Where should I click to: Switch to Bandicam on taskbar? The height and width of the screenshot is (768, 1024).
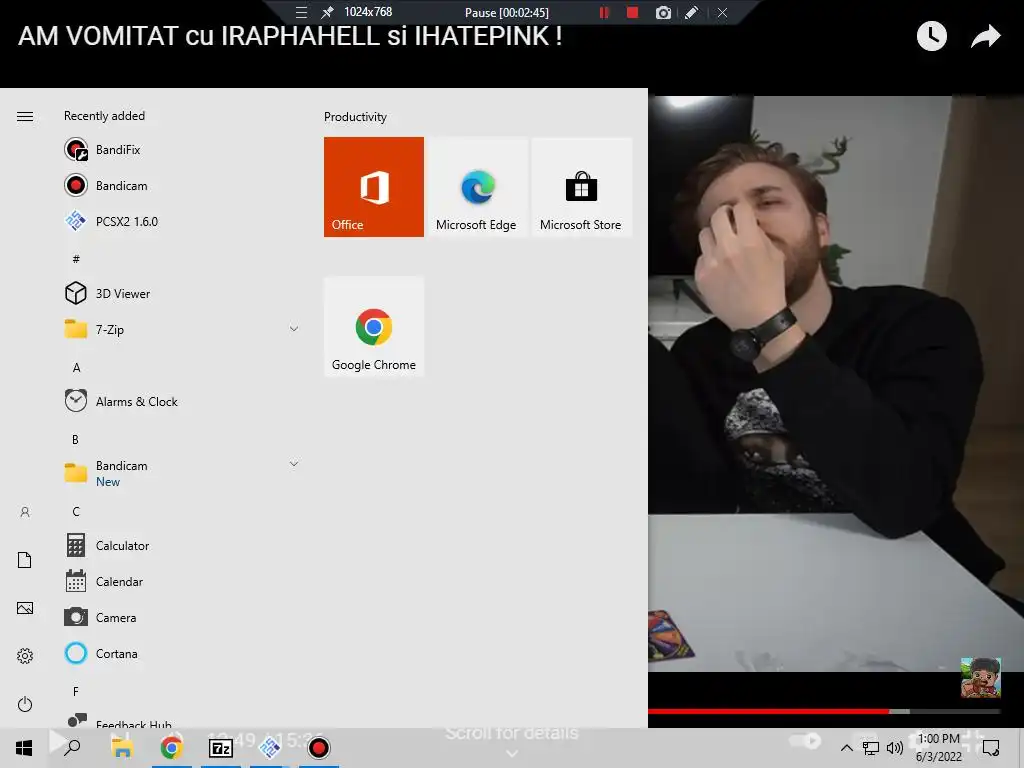point(319,748)
